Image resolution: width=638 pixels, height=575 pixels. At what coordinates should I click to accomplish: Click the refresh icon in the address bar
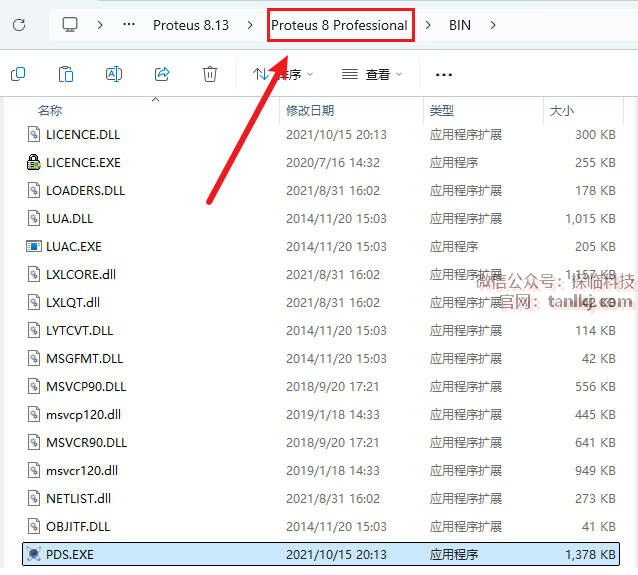click(19, 25)
